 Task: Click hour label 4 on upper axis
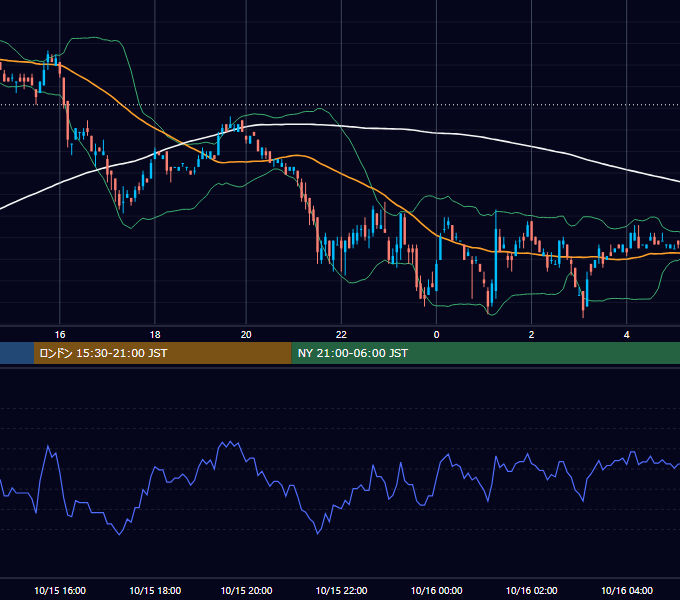626,335
